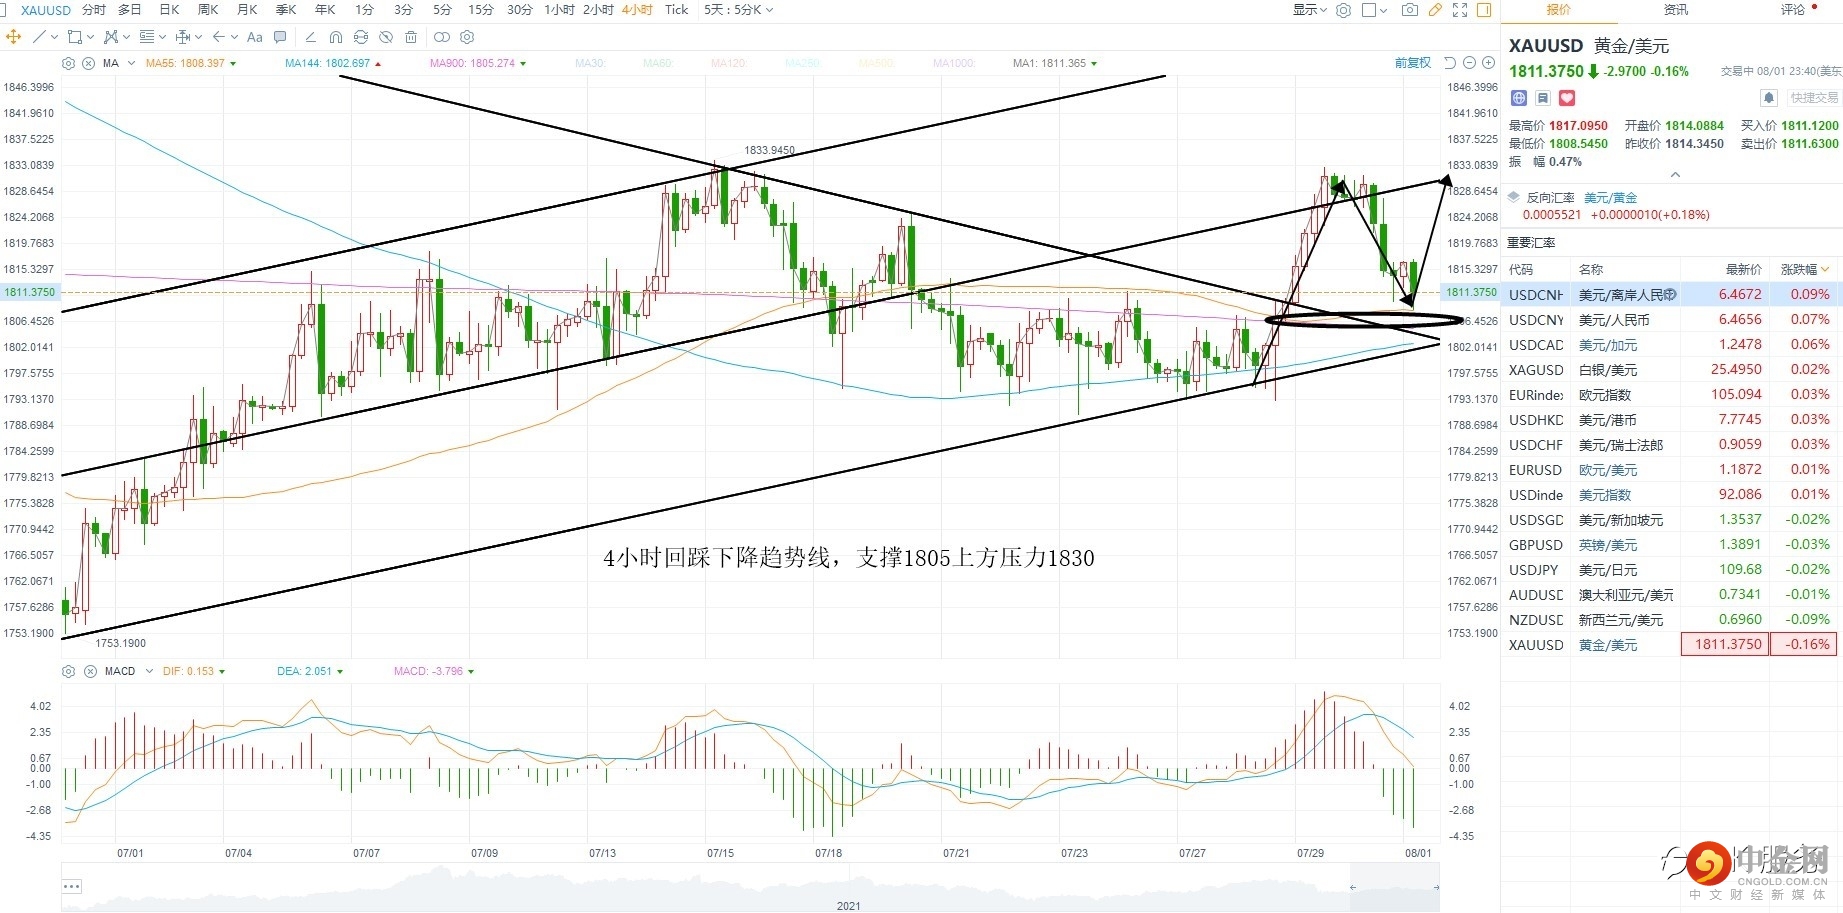Switch to 周K weekly timeframe

(x=208, y=10)
